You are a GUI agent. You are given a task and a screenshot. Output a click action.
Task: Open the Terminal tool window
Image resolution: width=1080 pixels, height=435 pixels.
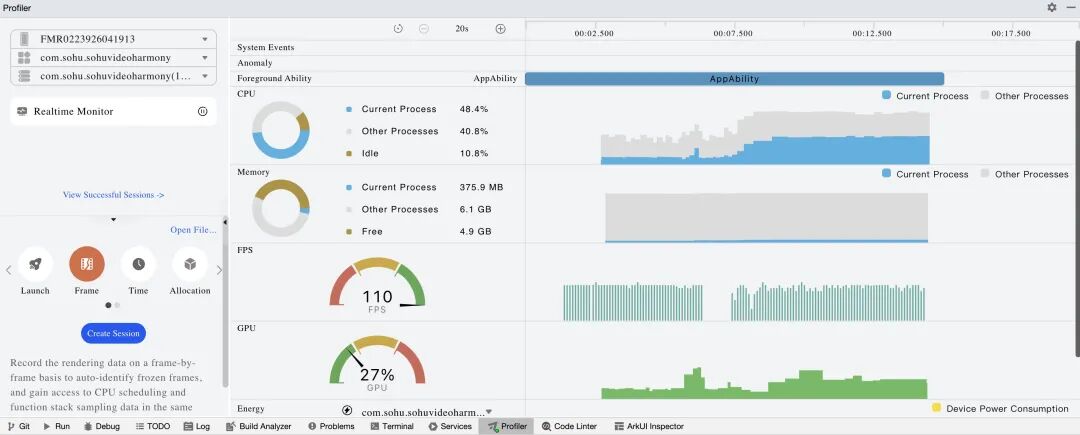(x=392, y=426)
